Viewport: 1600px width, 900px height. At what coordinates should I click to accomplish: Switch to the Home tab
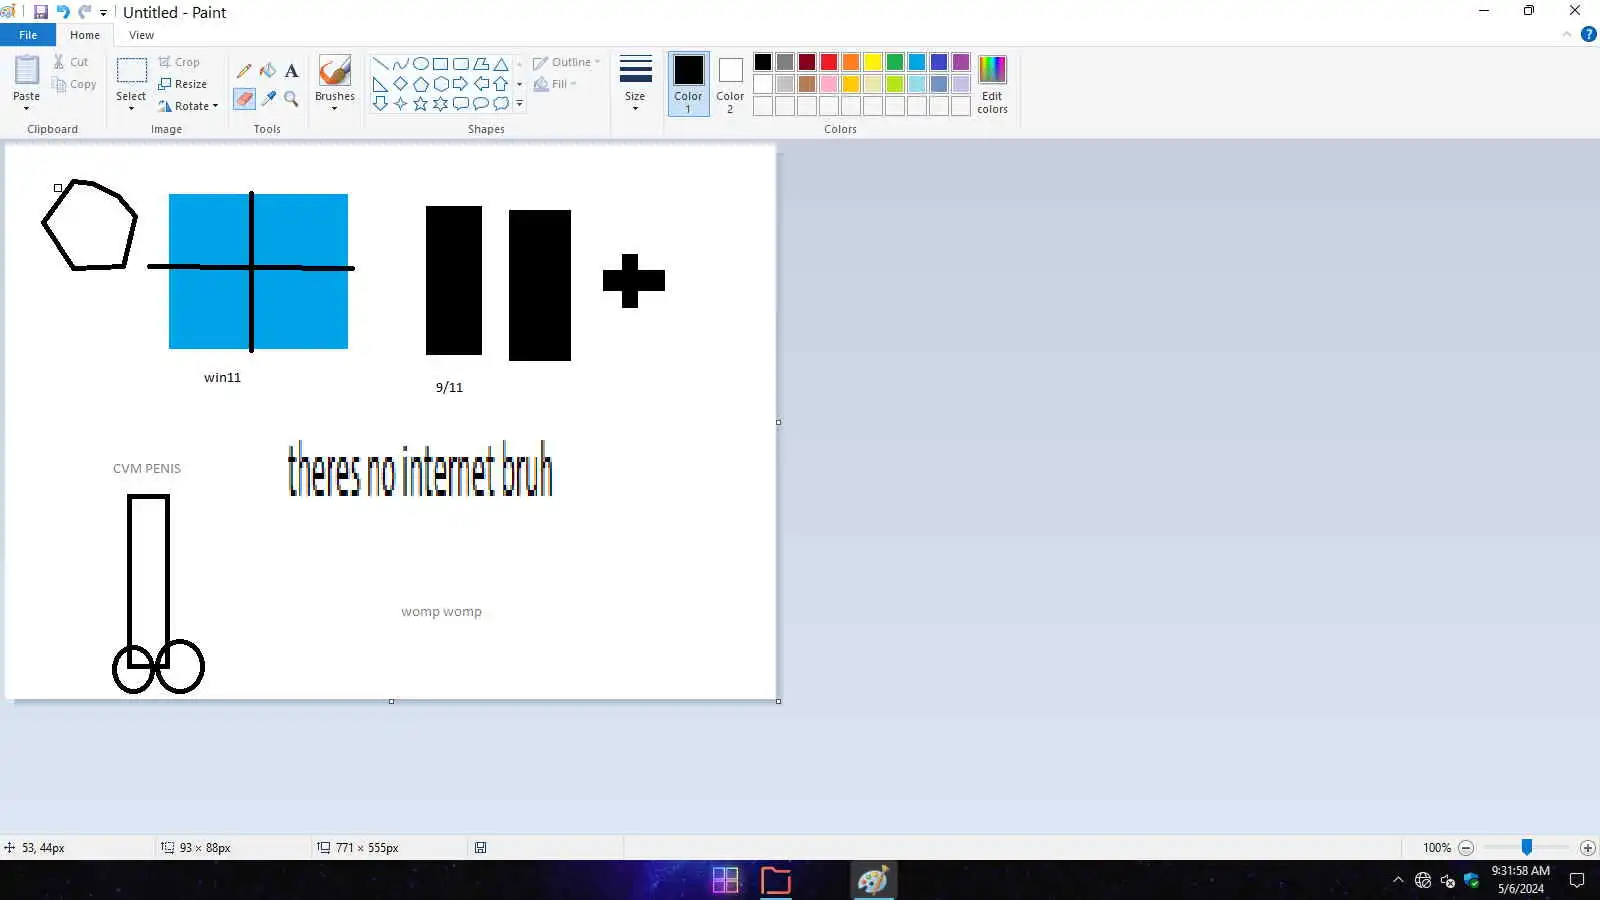coord(85,35)
